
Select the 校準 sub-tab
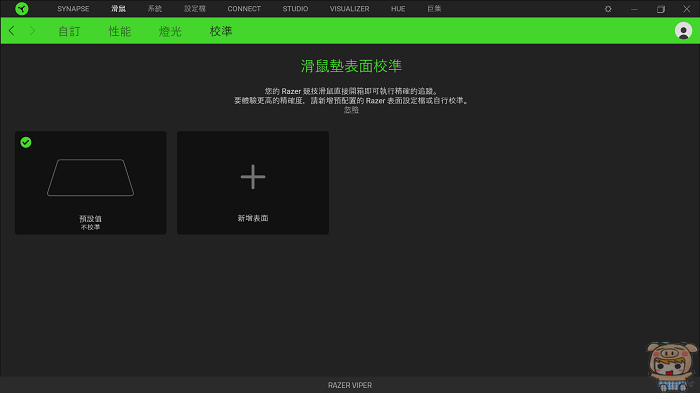tap(221, 31)
